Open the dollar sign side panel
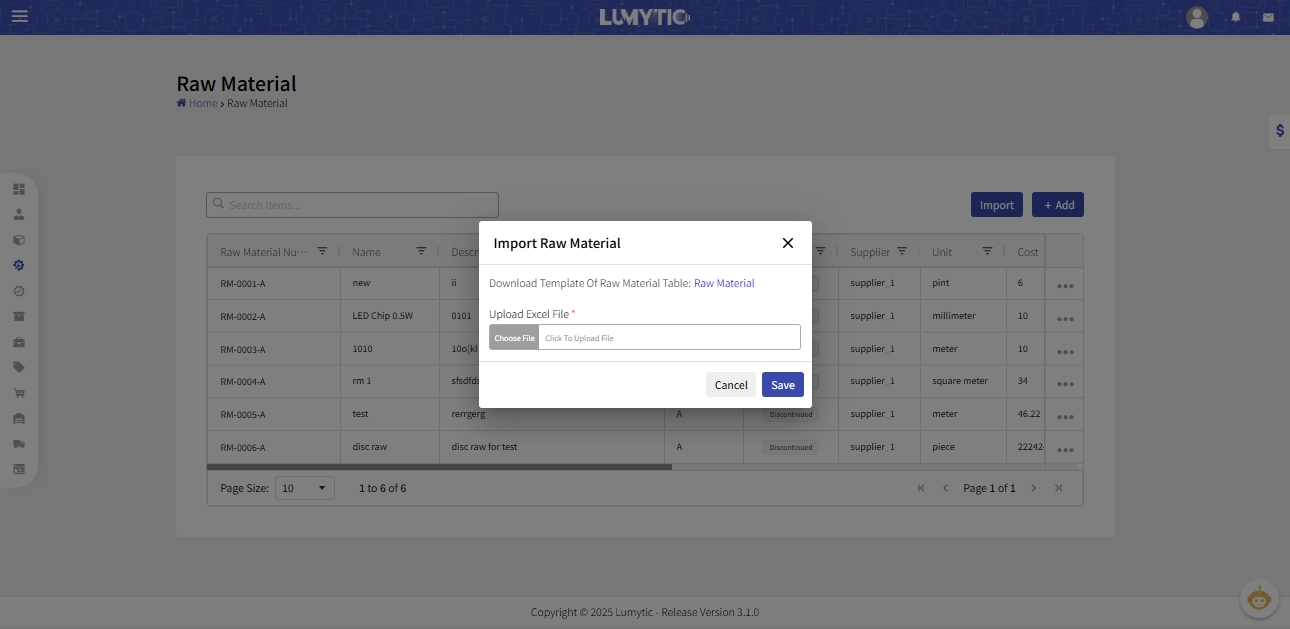This screenshot has height=629, width=1290. click(1279, 131)
